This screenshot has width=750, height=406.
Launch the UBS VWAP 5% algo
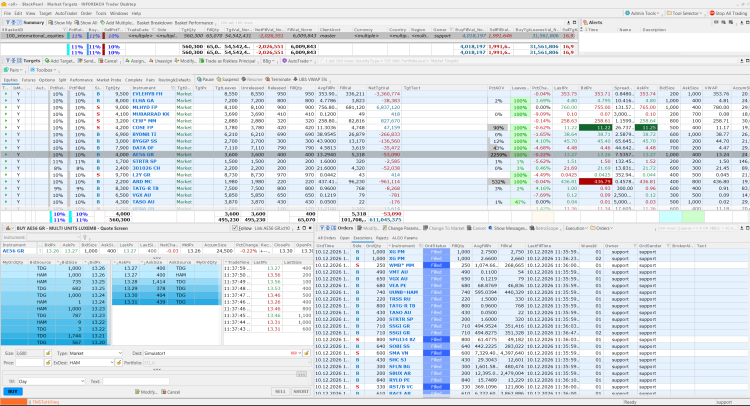(x=310, y=79)
